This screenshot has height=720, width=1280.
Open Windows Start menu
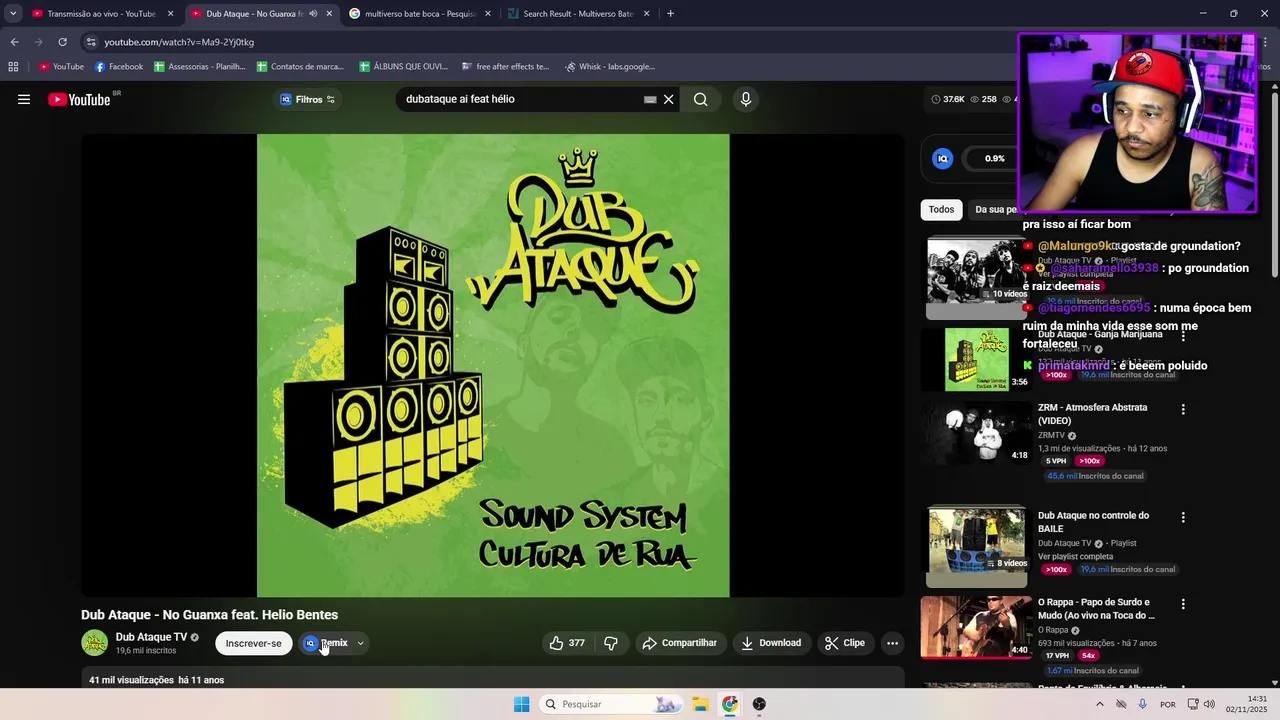point(521,704)
